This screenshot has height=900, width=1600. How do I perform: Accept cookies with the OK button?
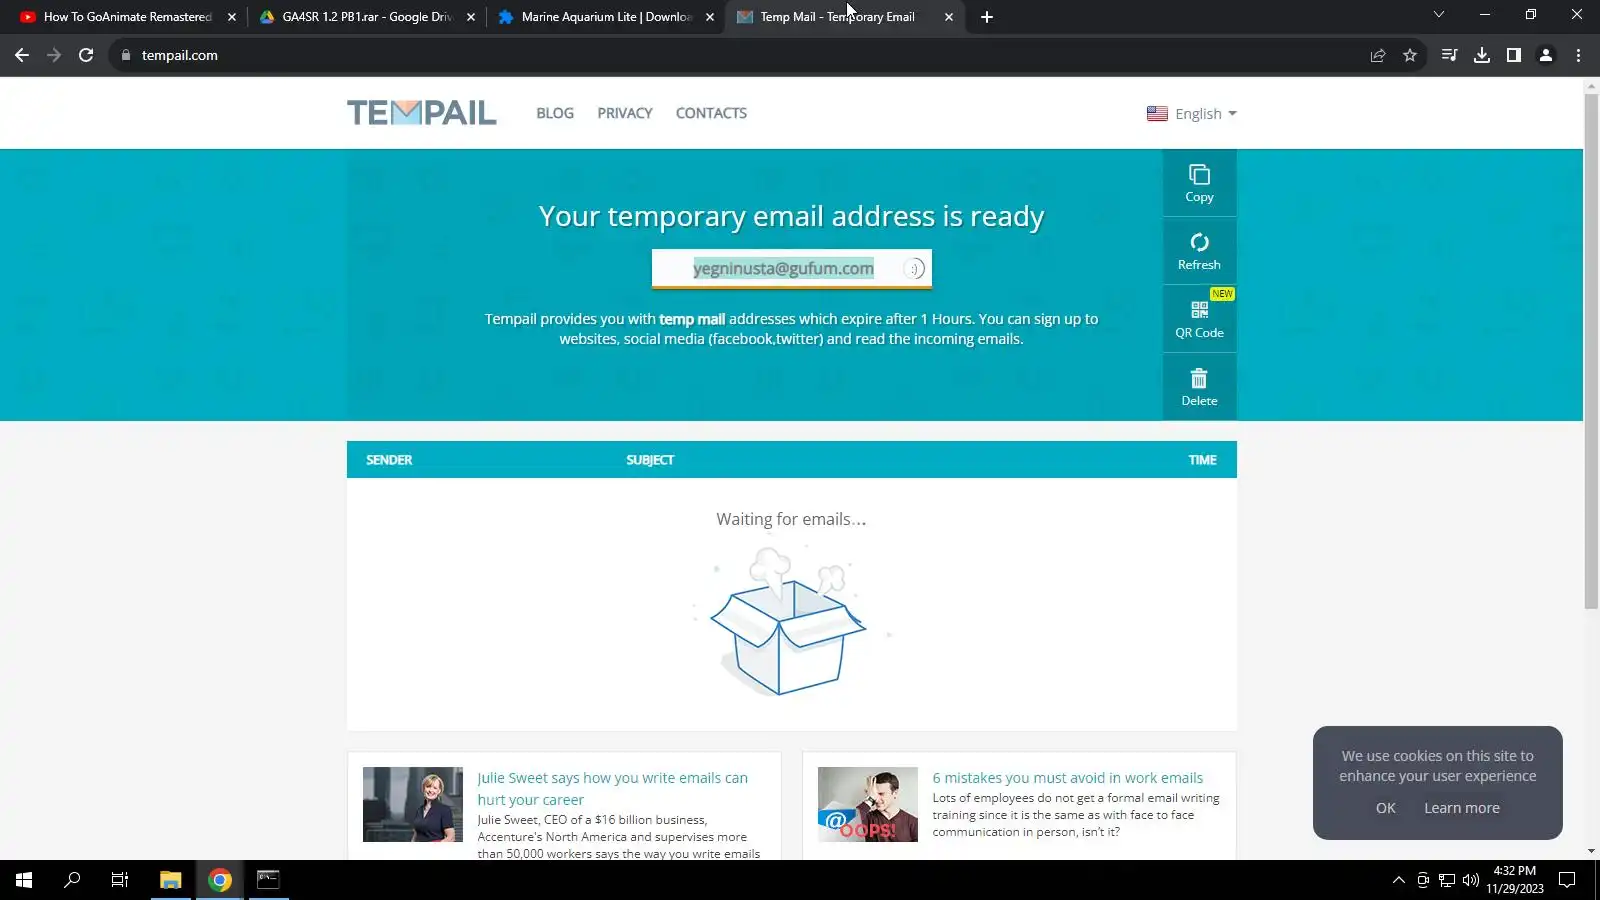pyautogui.click(x=1385, y=808)
